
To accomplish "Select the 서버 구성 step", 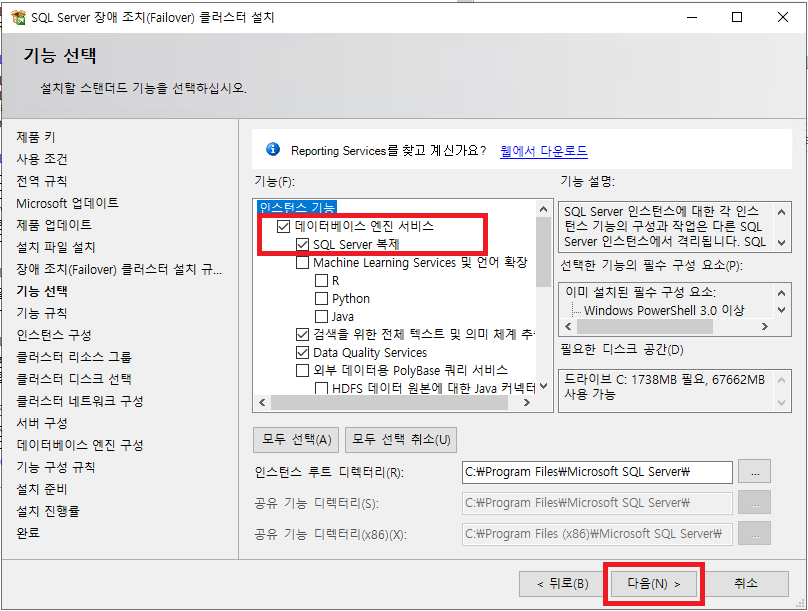I will pos(42,423).
